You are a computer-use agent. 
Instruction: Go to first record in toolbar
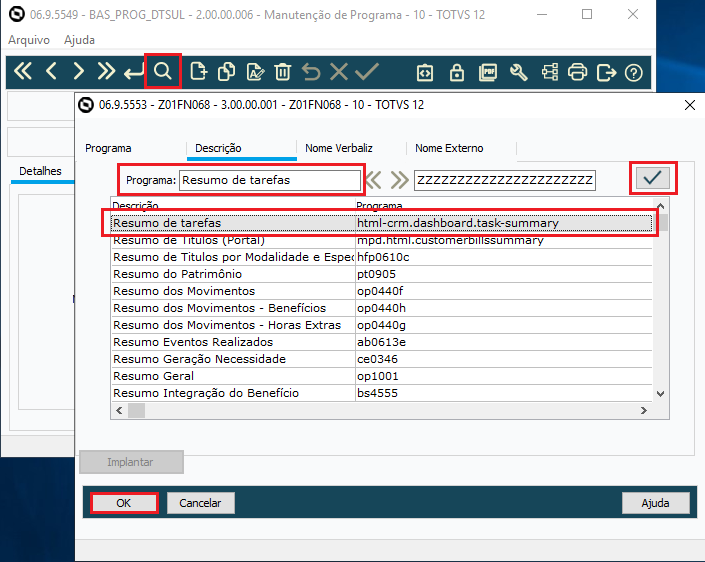pos(23,71)
